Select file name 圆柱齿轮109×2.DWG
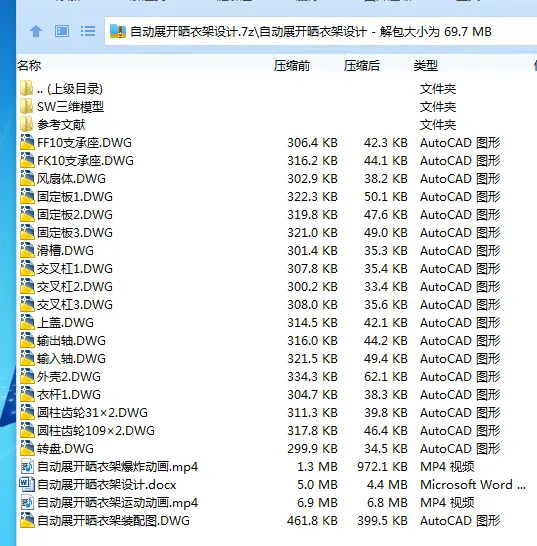The image size is (537, 546). tap(96, 431)
